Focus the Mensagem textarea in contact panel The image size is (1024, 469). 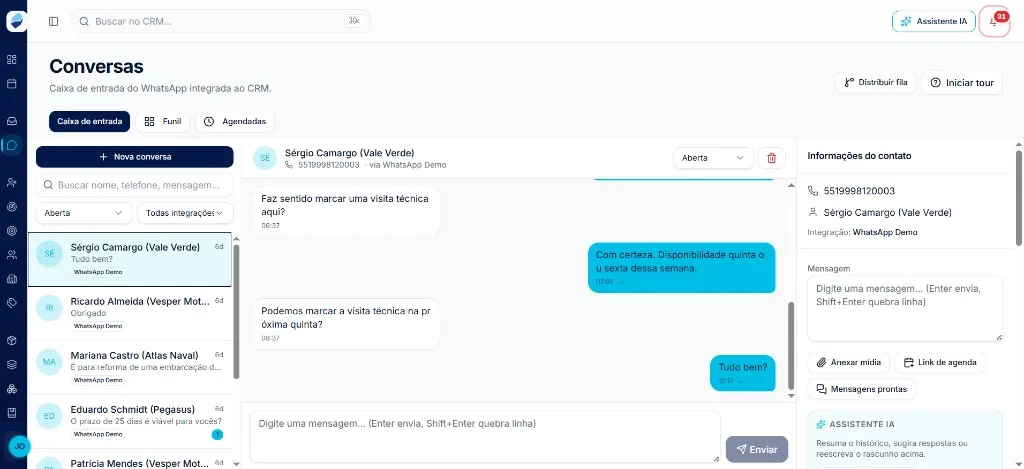tap(905, 308)
